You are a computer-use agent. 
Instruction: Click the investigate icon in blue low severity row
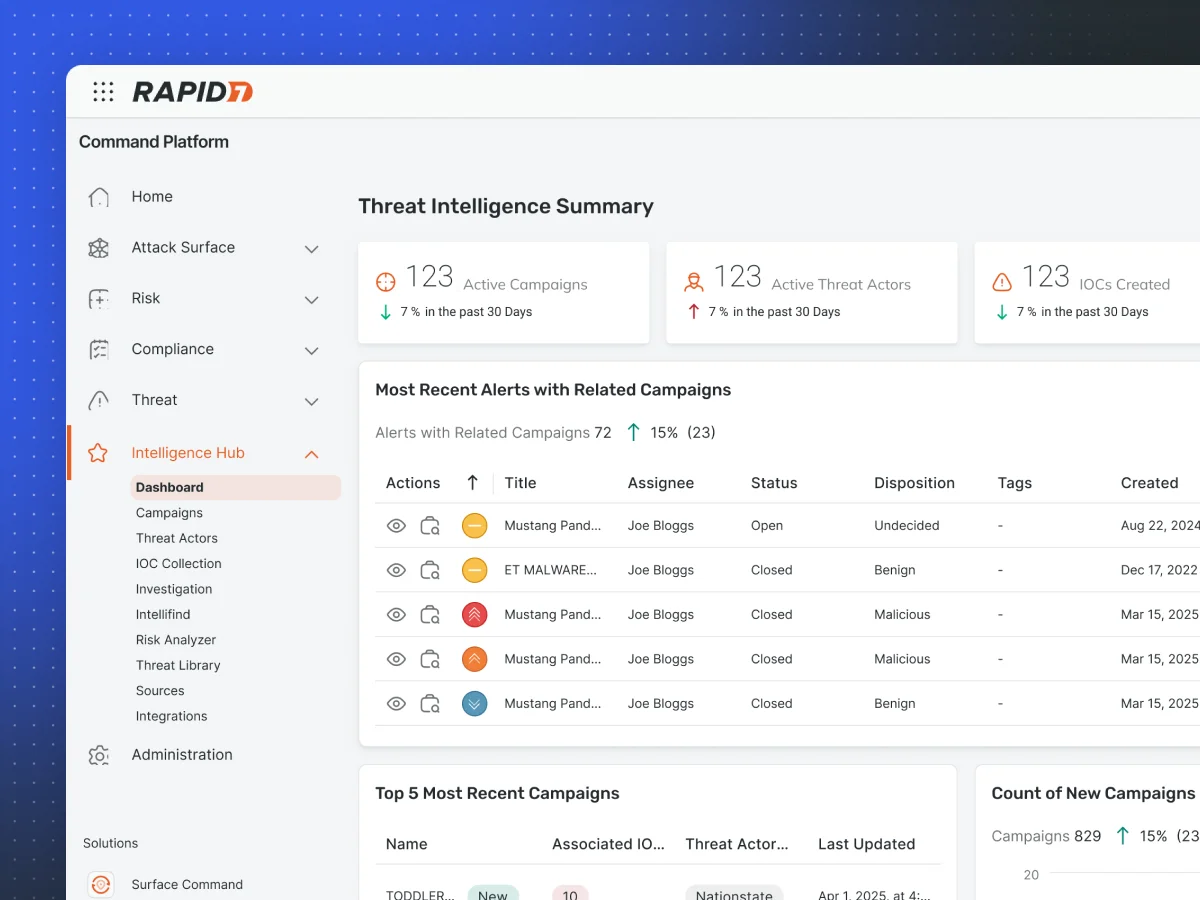(430, 704)
